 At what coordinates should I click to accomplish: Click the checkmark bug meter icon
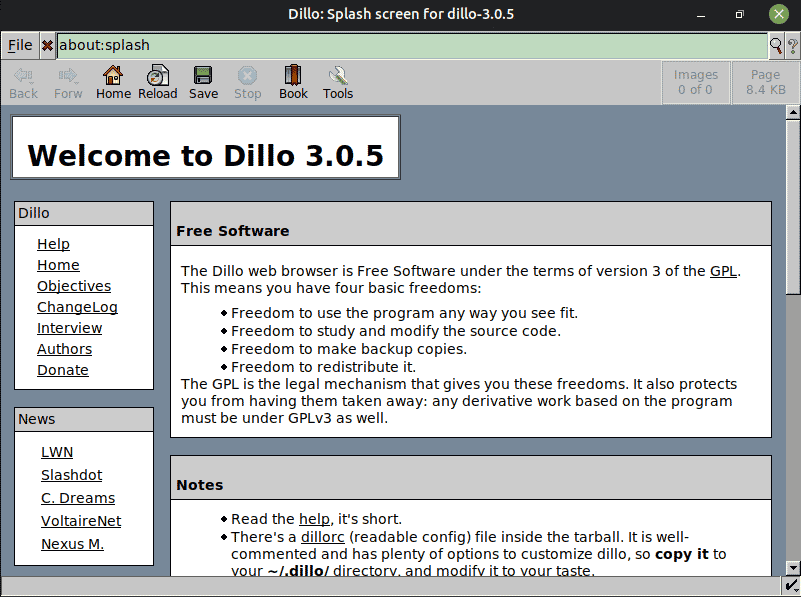click(x=791, y=586)
